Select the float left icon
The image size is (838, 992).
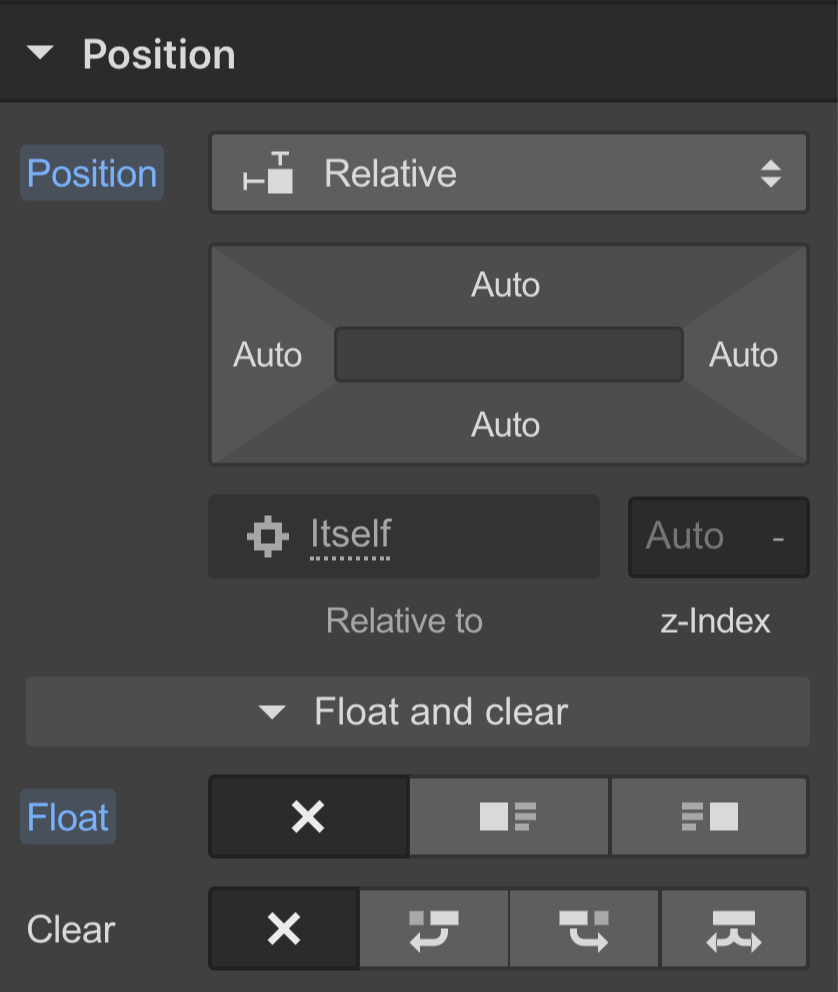click(x=508, y=817)
